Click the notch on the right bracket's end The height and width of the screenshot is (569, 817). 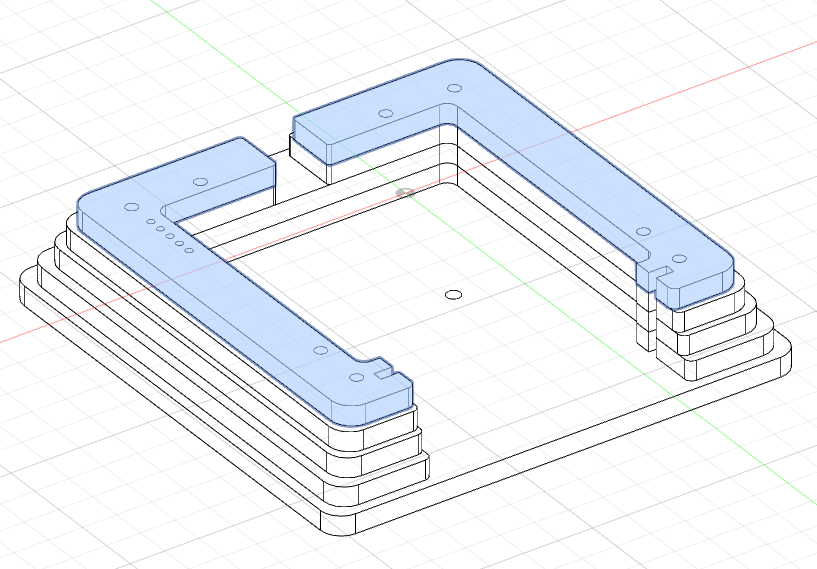pos(661,271)
